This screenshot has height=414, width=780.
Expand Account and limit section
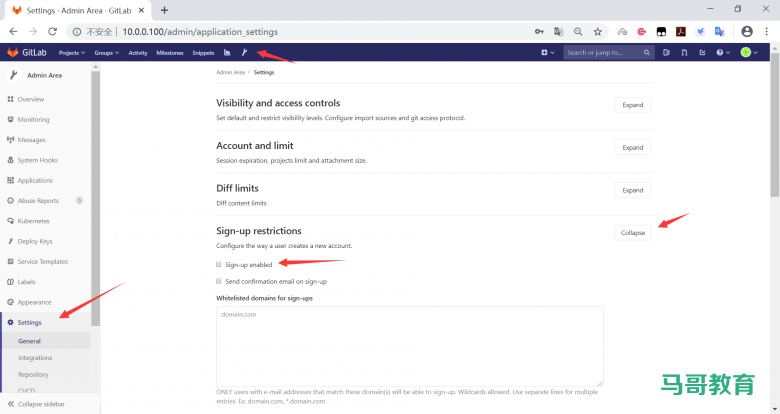[x=632, y=148]
